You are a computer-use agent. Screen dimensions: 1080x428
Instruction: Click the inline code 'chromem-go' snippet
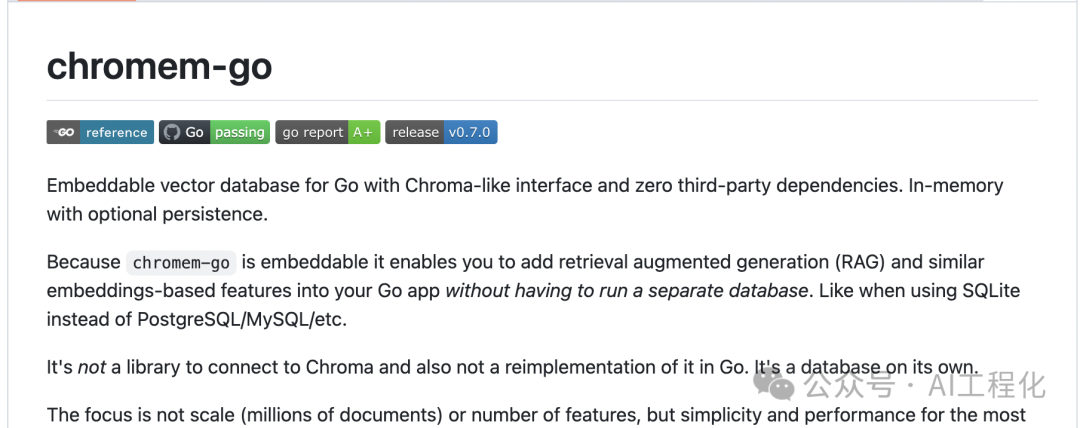(x=181, y=263)
